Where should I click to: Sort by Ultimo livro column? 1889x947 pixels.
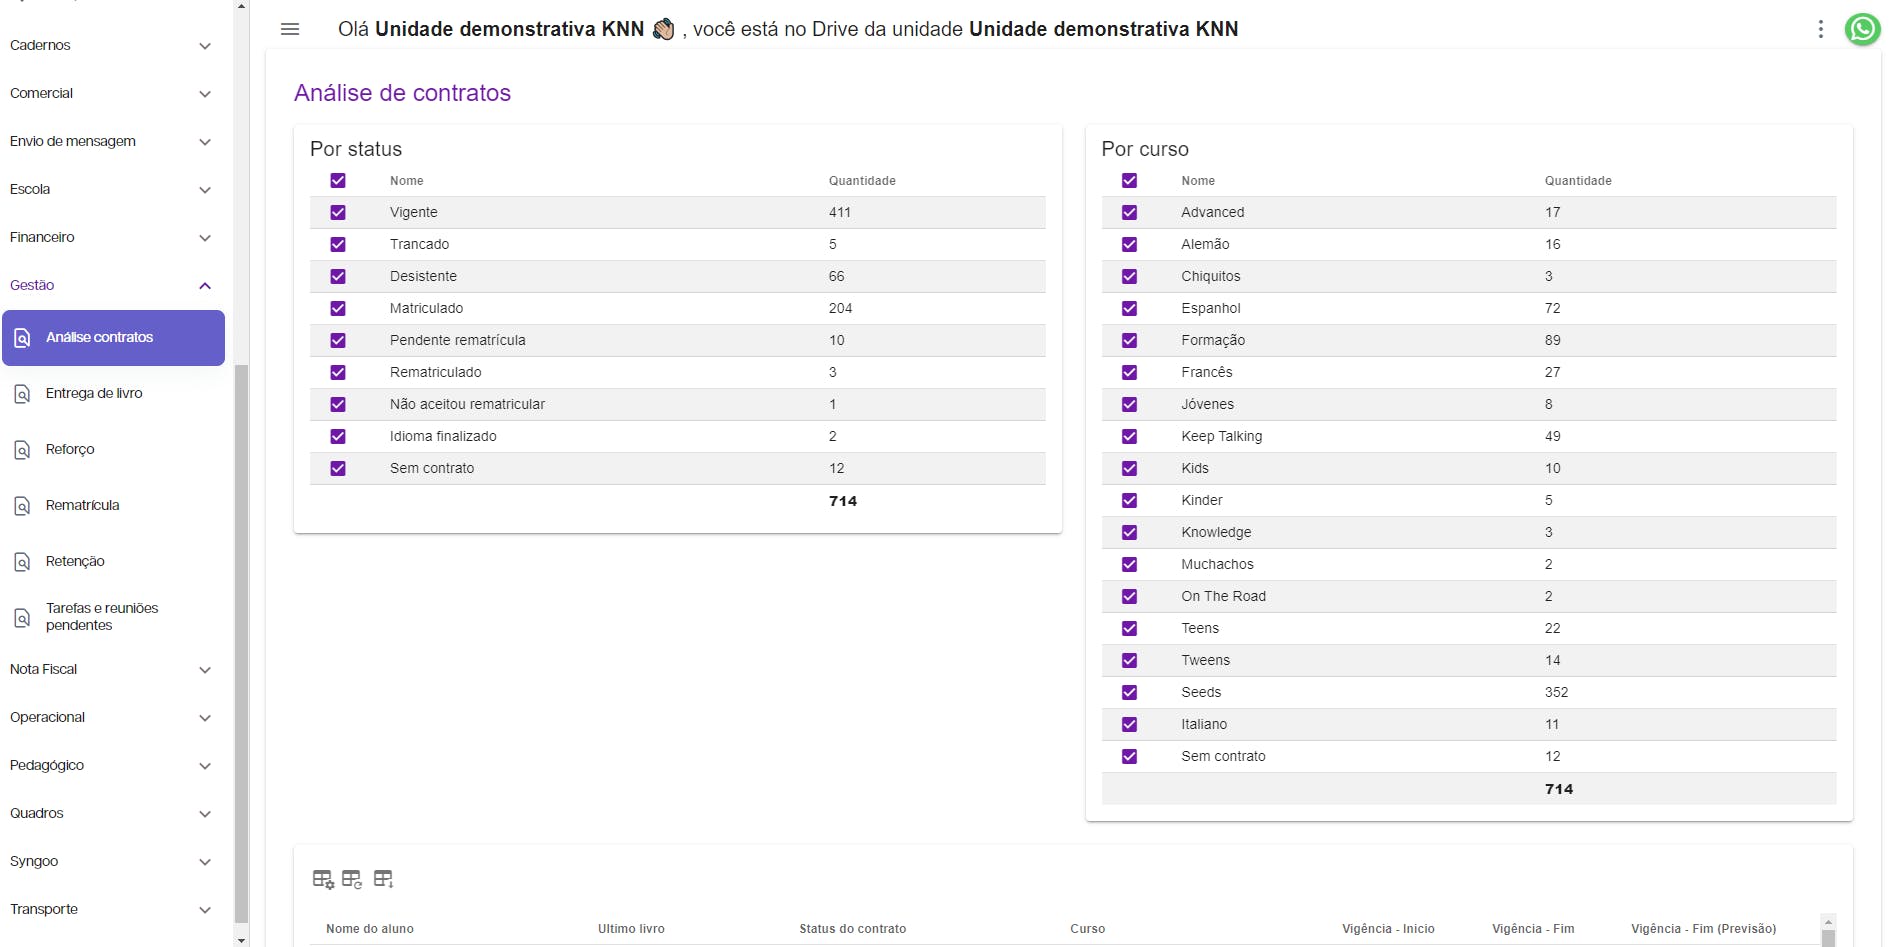(631, 929)
